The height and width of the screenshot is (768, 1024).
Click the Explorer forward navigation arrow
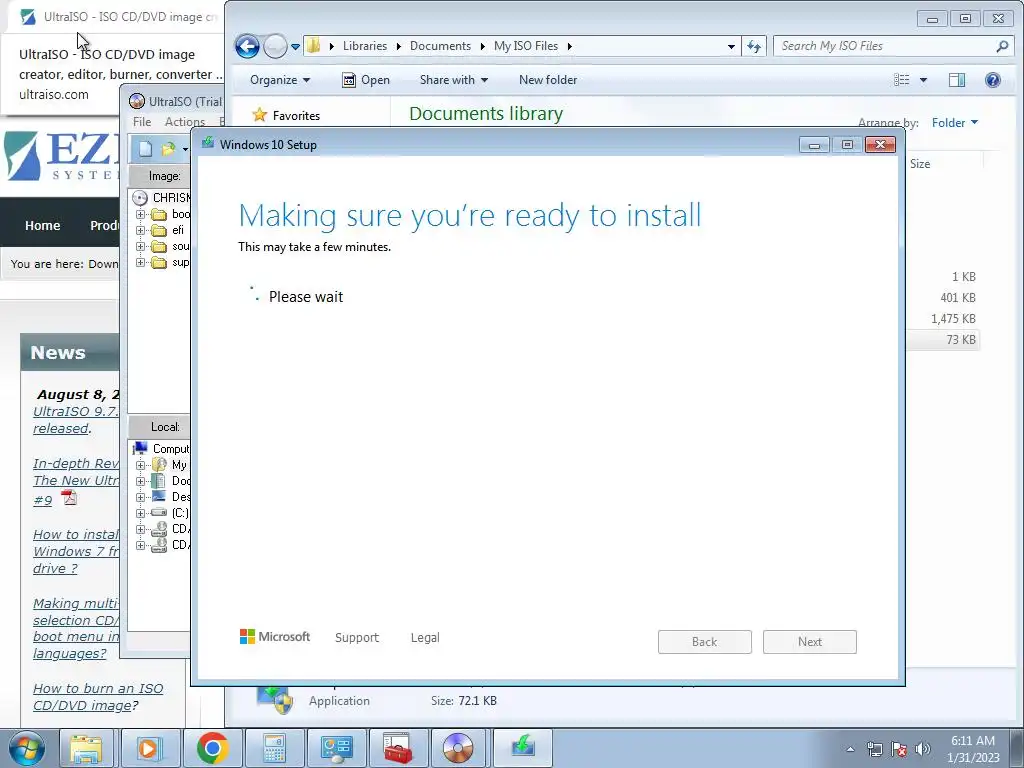click(275, 46)
